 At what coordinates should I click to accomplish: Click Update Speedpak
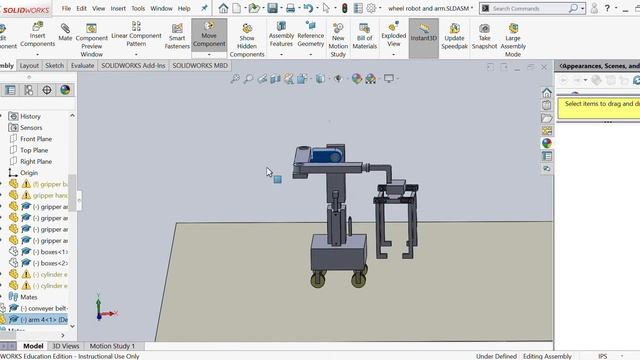point(454,37)
